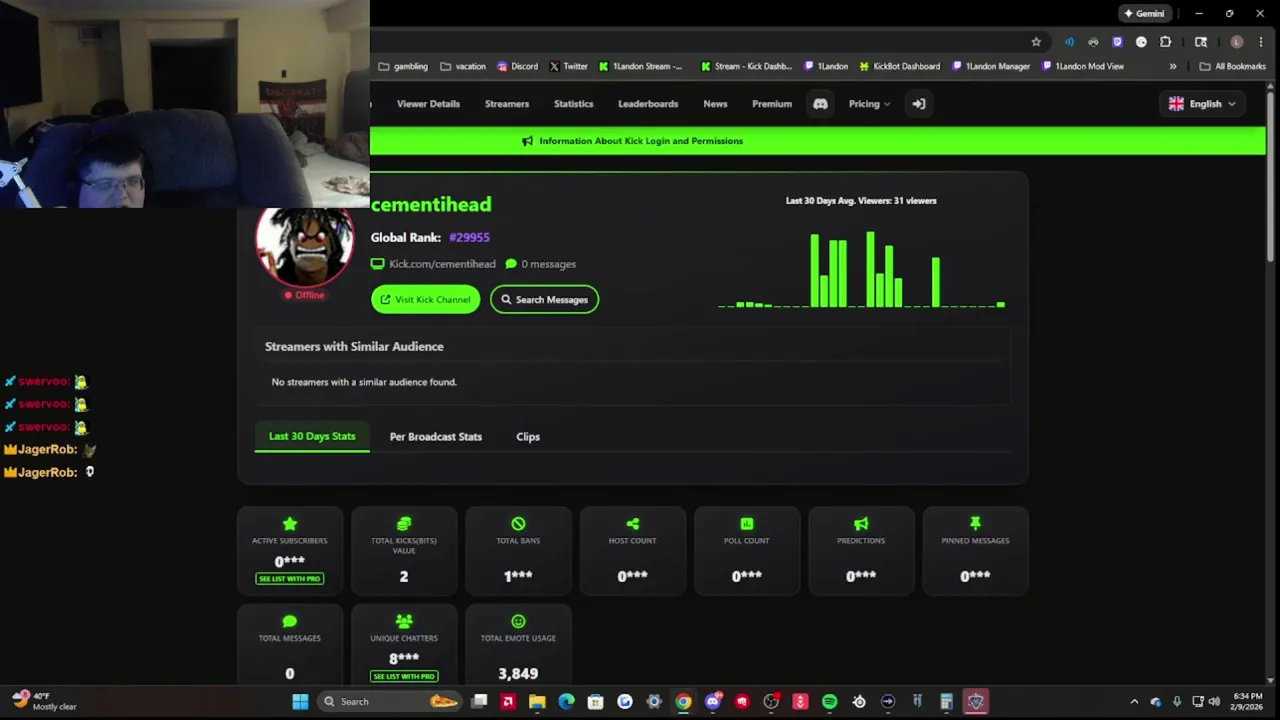Open Viewer Details in the navbar
1280x720 pixels.
428,104
